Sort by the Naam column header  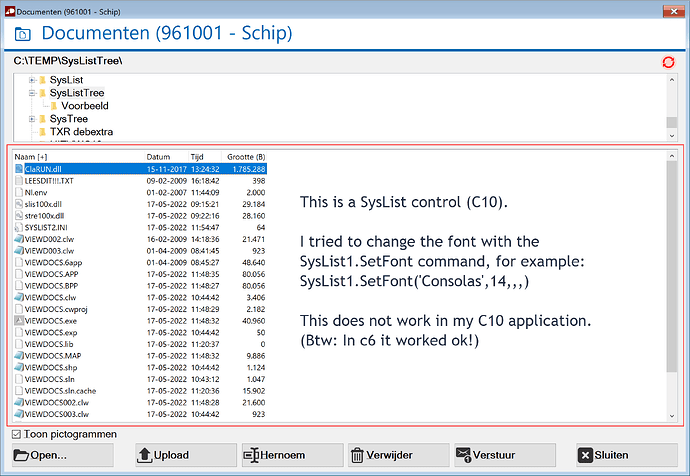79,157
